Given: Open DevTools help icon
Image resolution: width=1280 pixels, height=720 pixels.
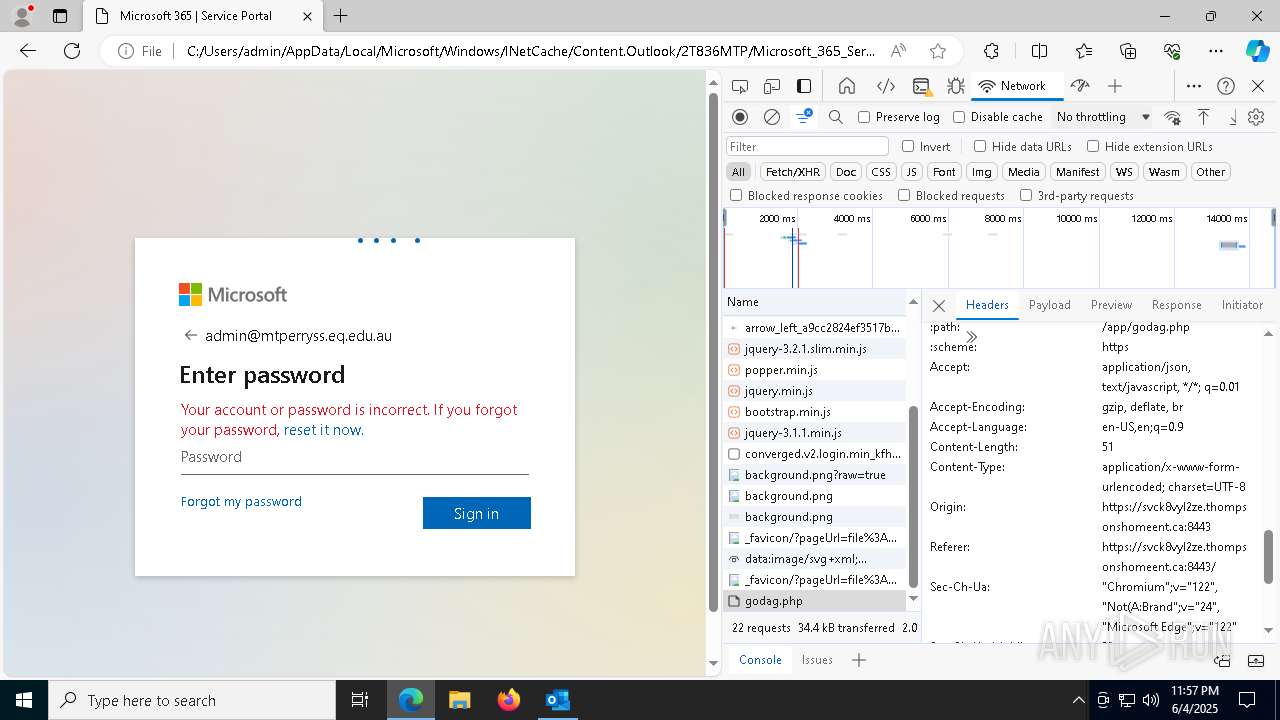Looking at the screenshot, I should tap(1226, 86).
